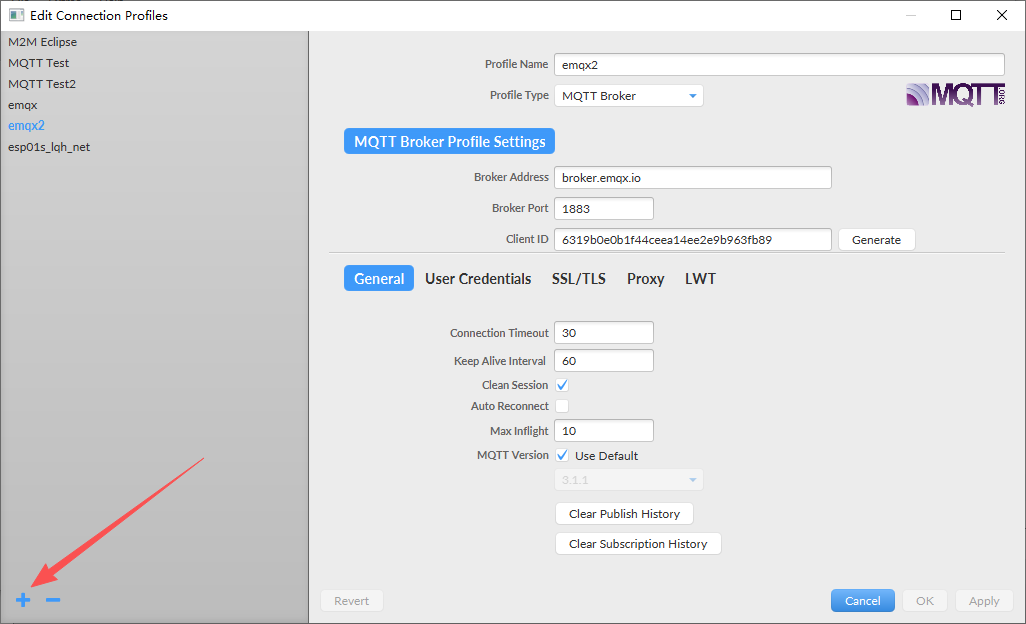Uncheck the Use Default MQTT version box
Image resolution: width=1026 pixels, height=624 pixels.
pyautogui.click(x=562, y=455)
